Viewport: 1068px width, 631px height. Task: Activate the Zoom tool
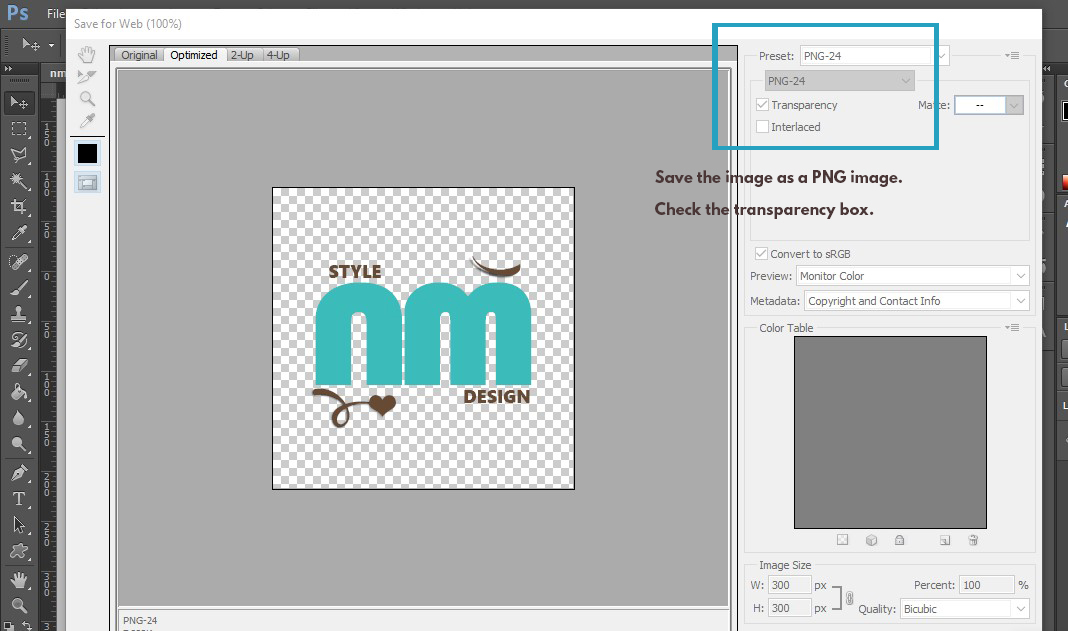pyautogui.click(x=87, y=97)
